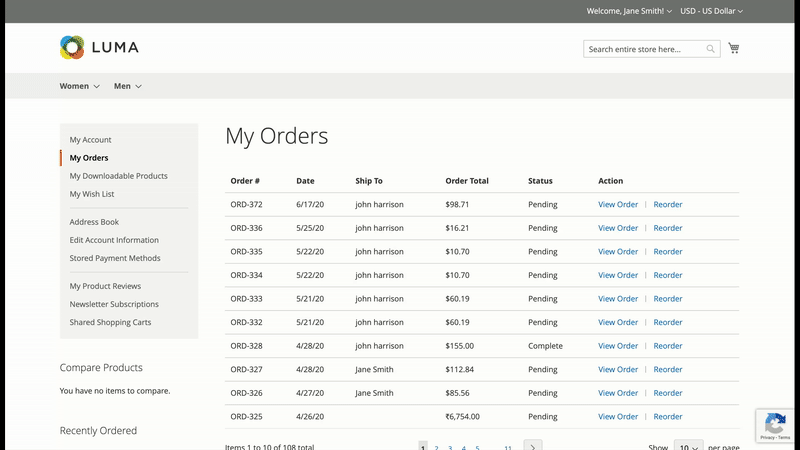Click the Status column header

pyautogui.click(x=540, y=181)
